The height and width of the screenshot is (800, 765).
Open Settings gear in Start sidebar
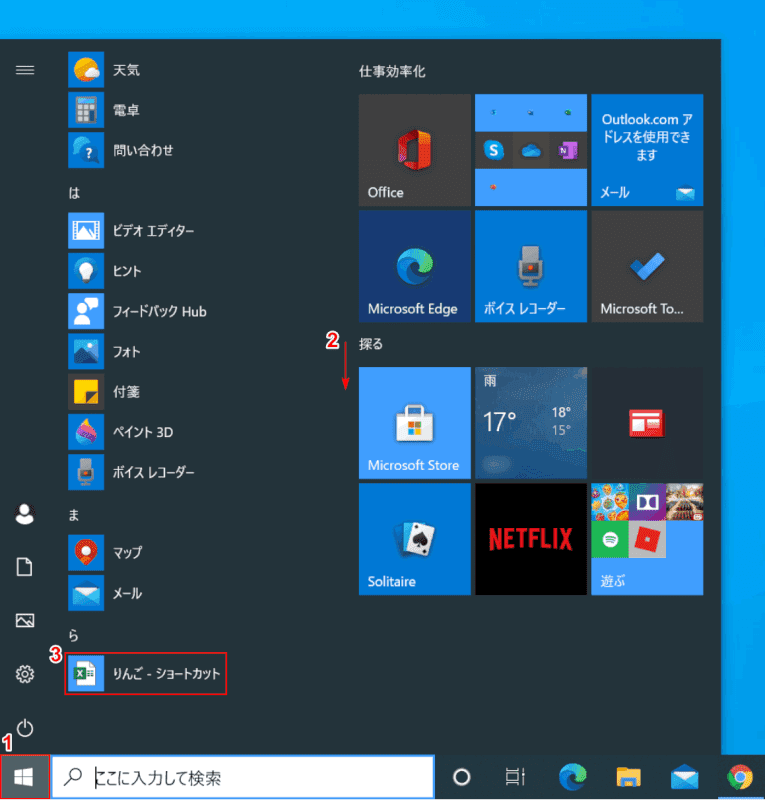point(24,674)
